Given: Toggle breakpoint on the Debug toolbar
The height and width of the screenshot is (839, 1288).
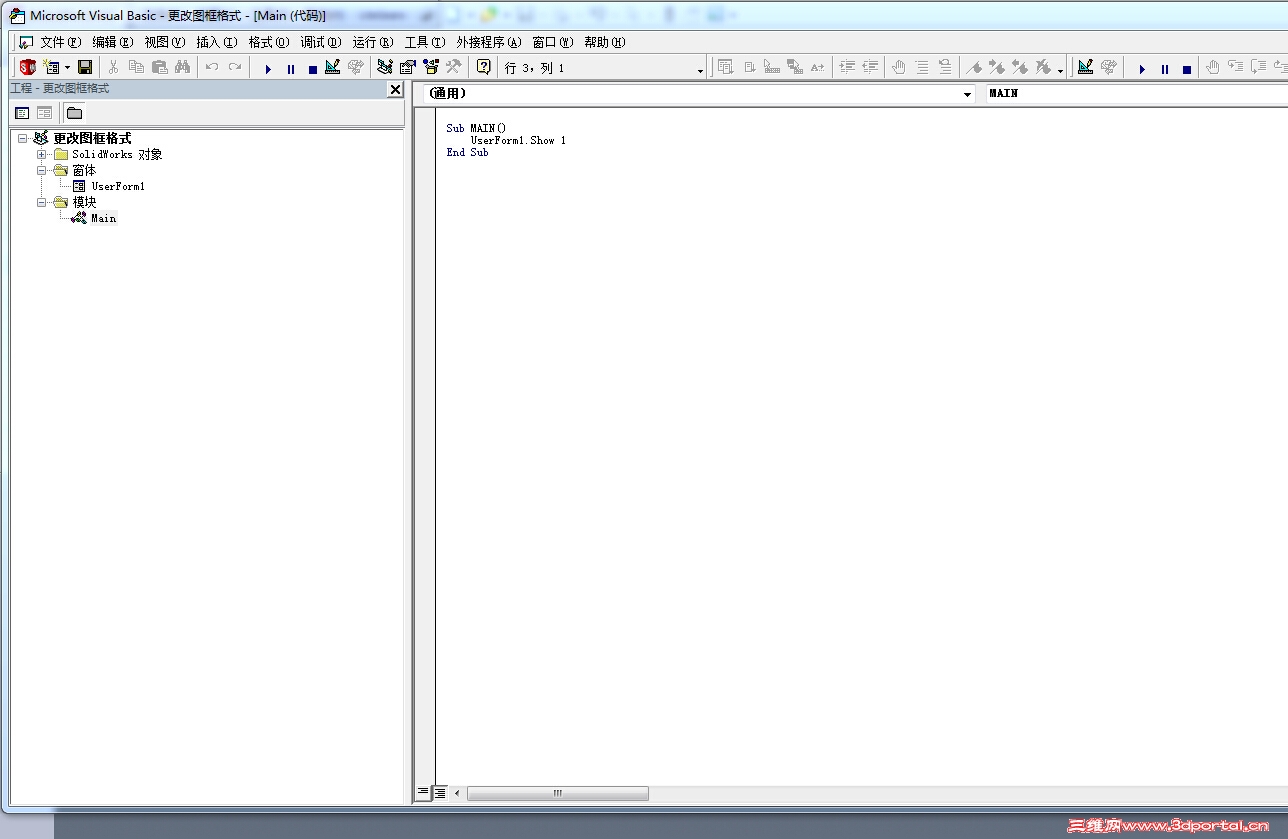Looking at the screenshot, I should click(1213, 67).
